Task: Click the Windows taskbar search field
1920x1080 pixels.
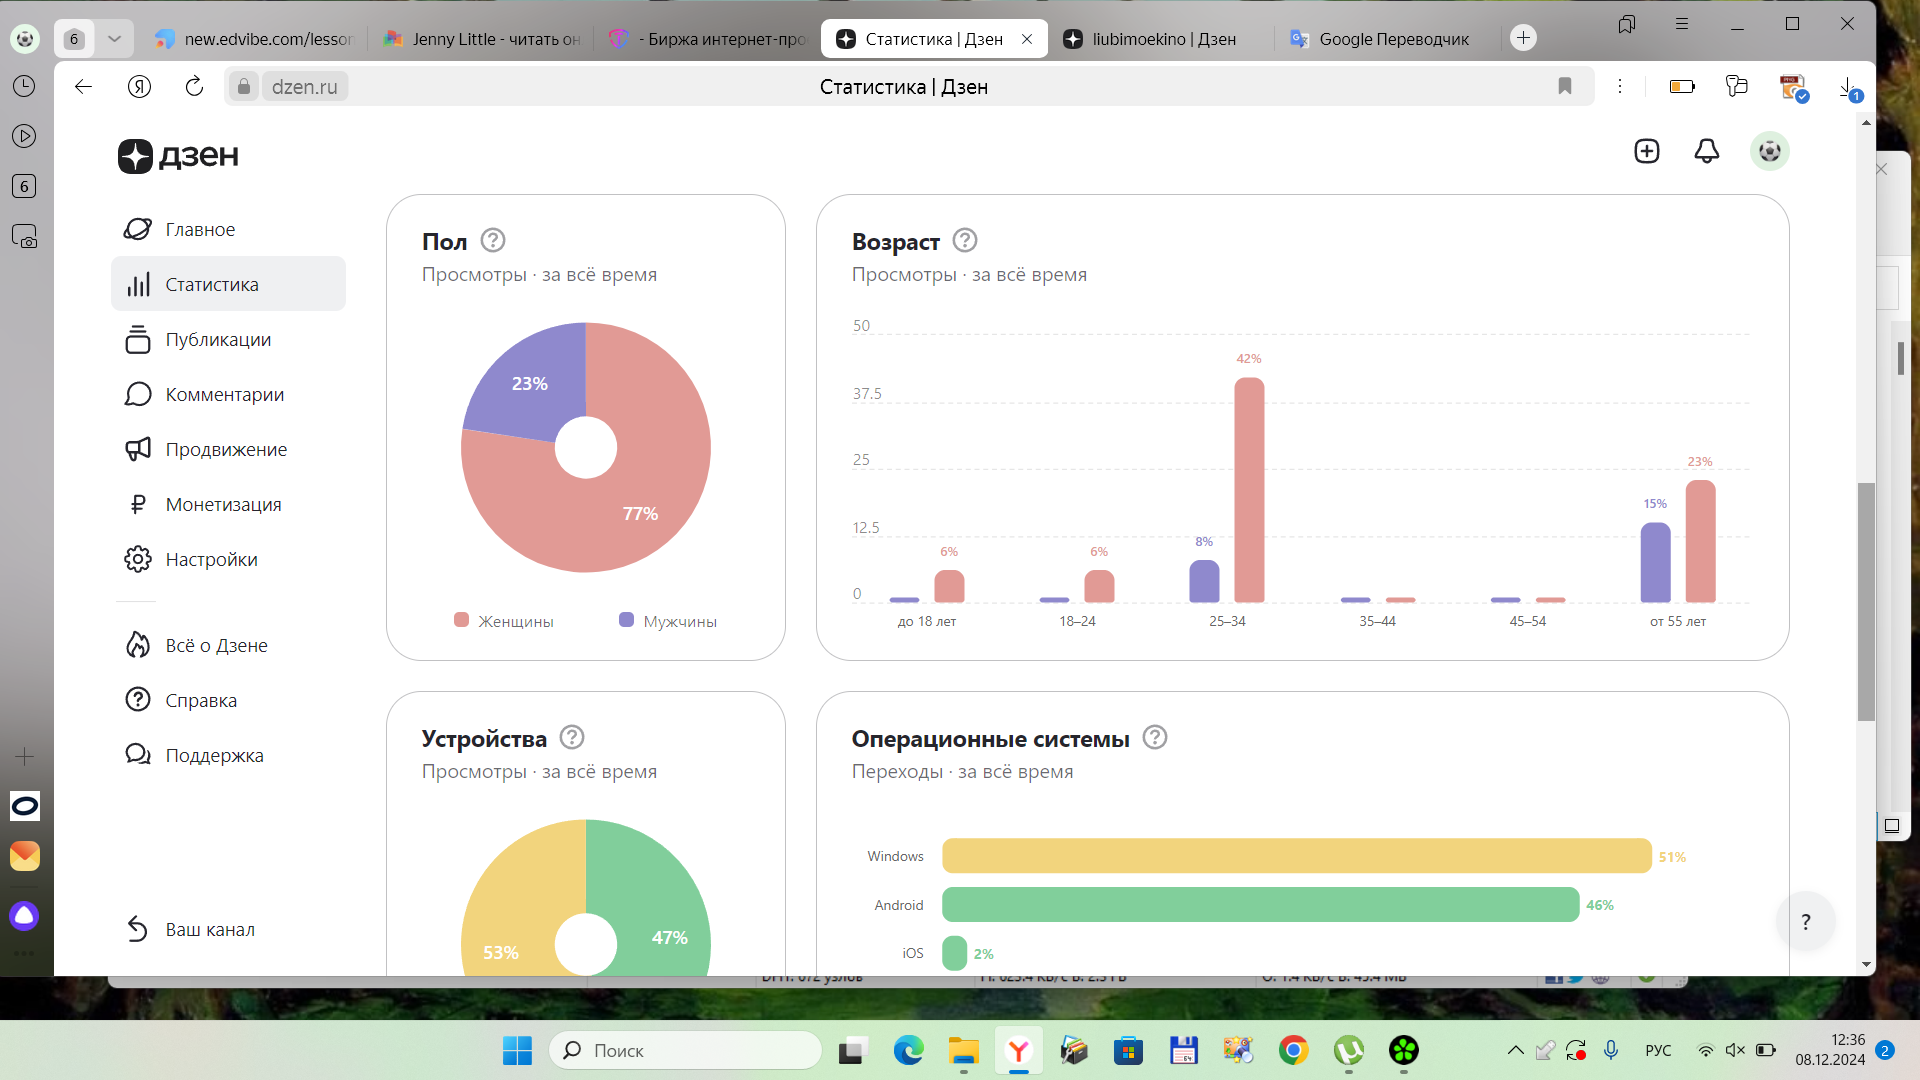Action: 685,1050
